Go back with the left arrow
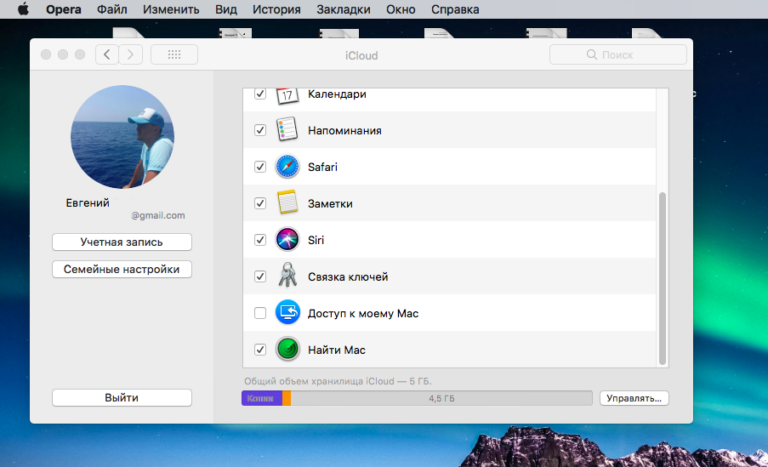 coord(107,54)
